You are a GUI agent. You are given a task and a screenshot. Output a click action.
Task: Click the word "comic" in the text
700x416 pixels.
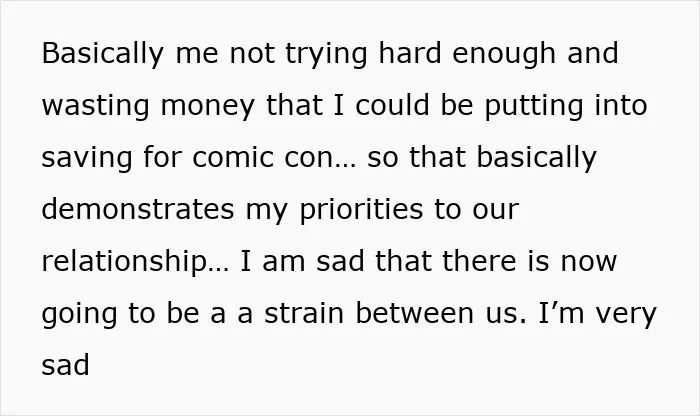233,157
